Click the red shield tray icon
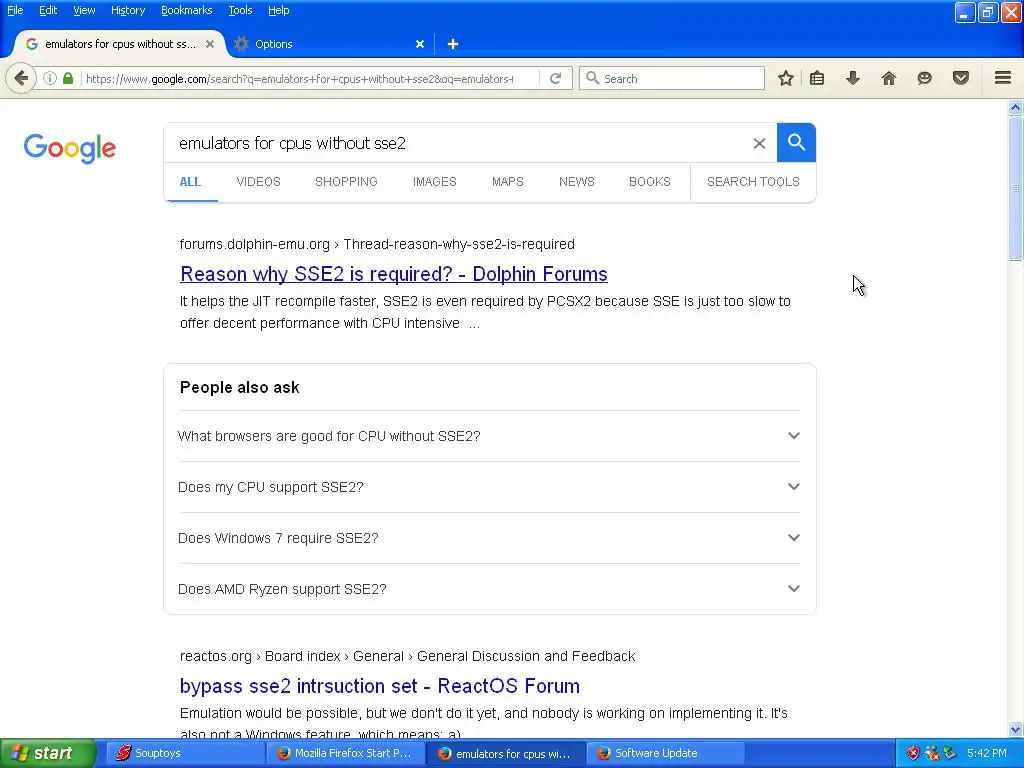Screen dimensions: 1024x768 pyautogui.click(x=913, y=753)
